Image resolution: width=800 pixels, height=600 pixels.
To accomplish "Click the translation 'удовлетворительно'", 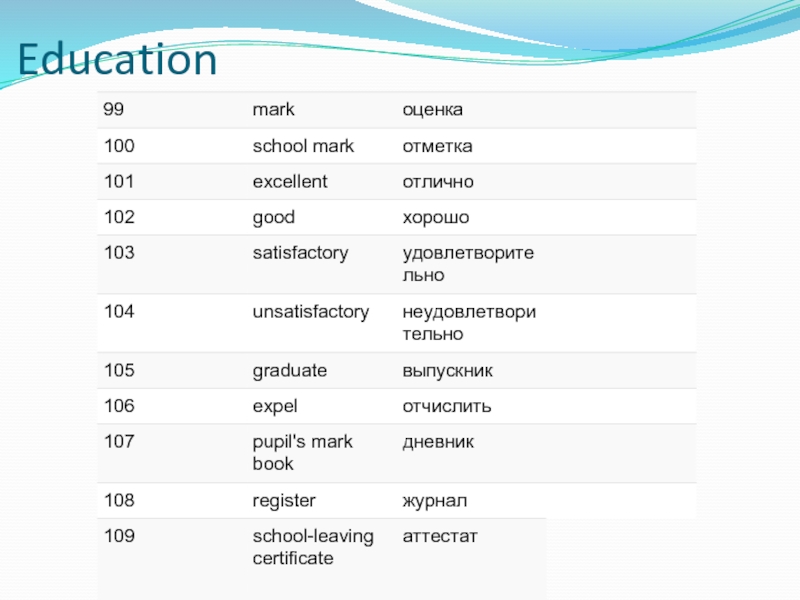I will point(468,264).
